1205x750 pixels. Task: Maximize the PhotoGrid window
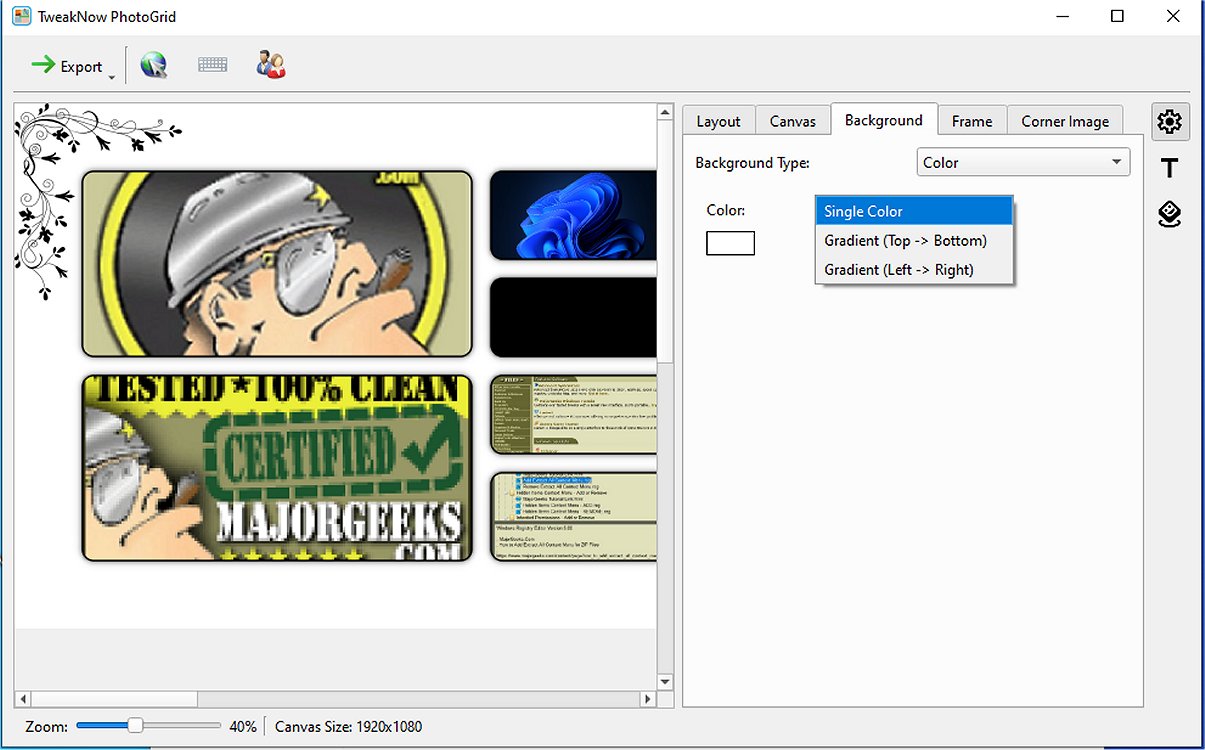[1118, 17]
